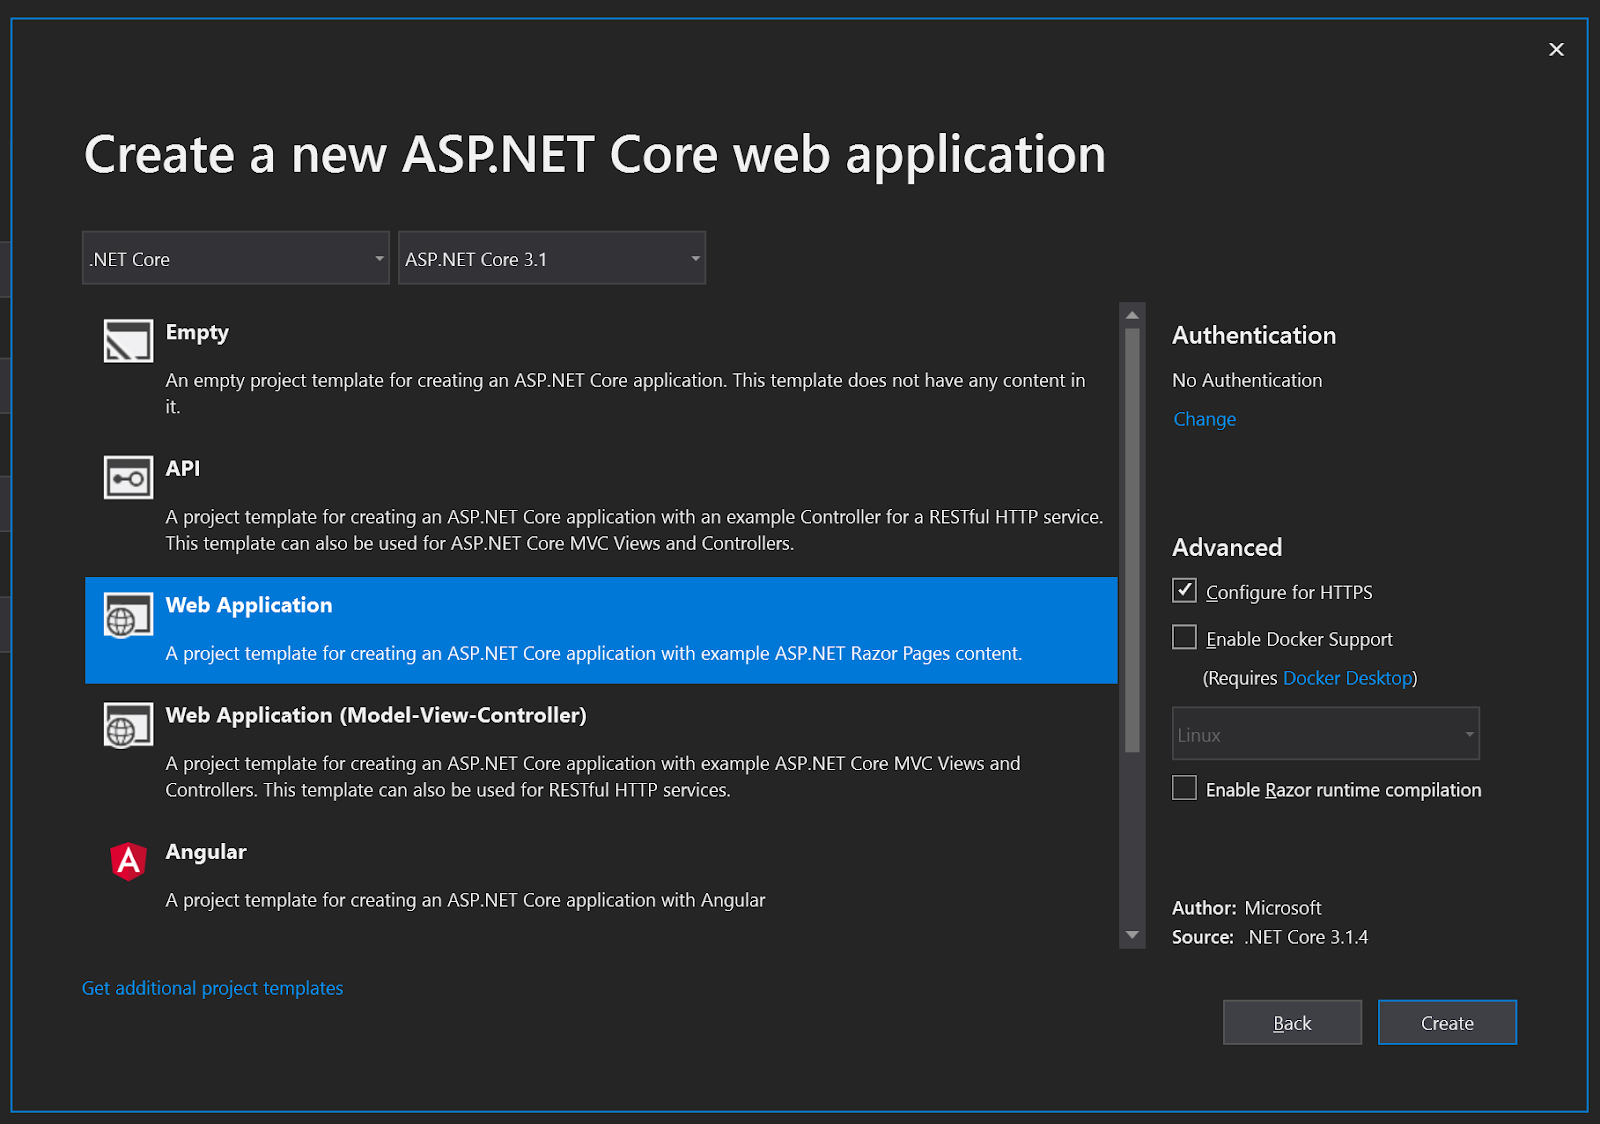Click the Create button
1600x1124 pixels.
pos(1447,1023)
